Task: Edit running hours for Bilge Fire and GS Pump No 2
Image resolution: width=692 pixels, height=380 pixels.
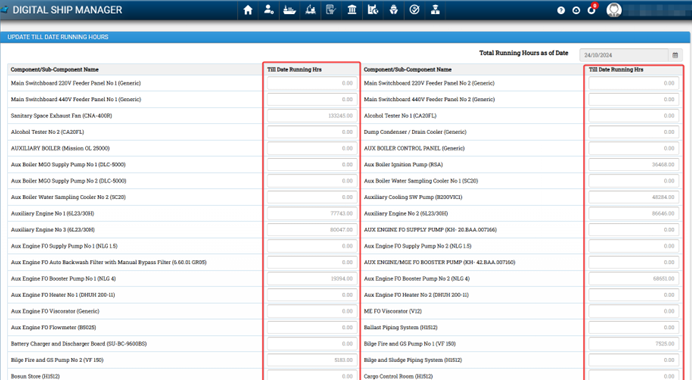Action: tap(312, 361)
